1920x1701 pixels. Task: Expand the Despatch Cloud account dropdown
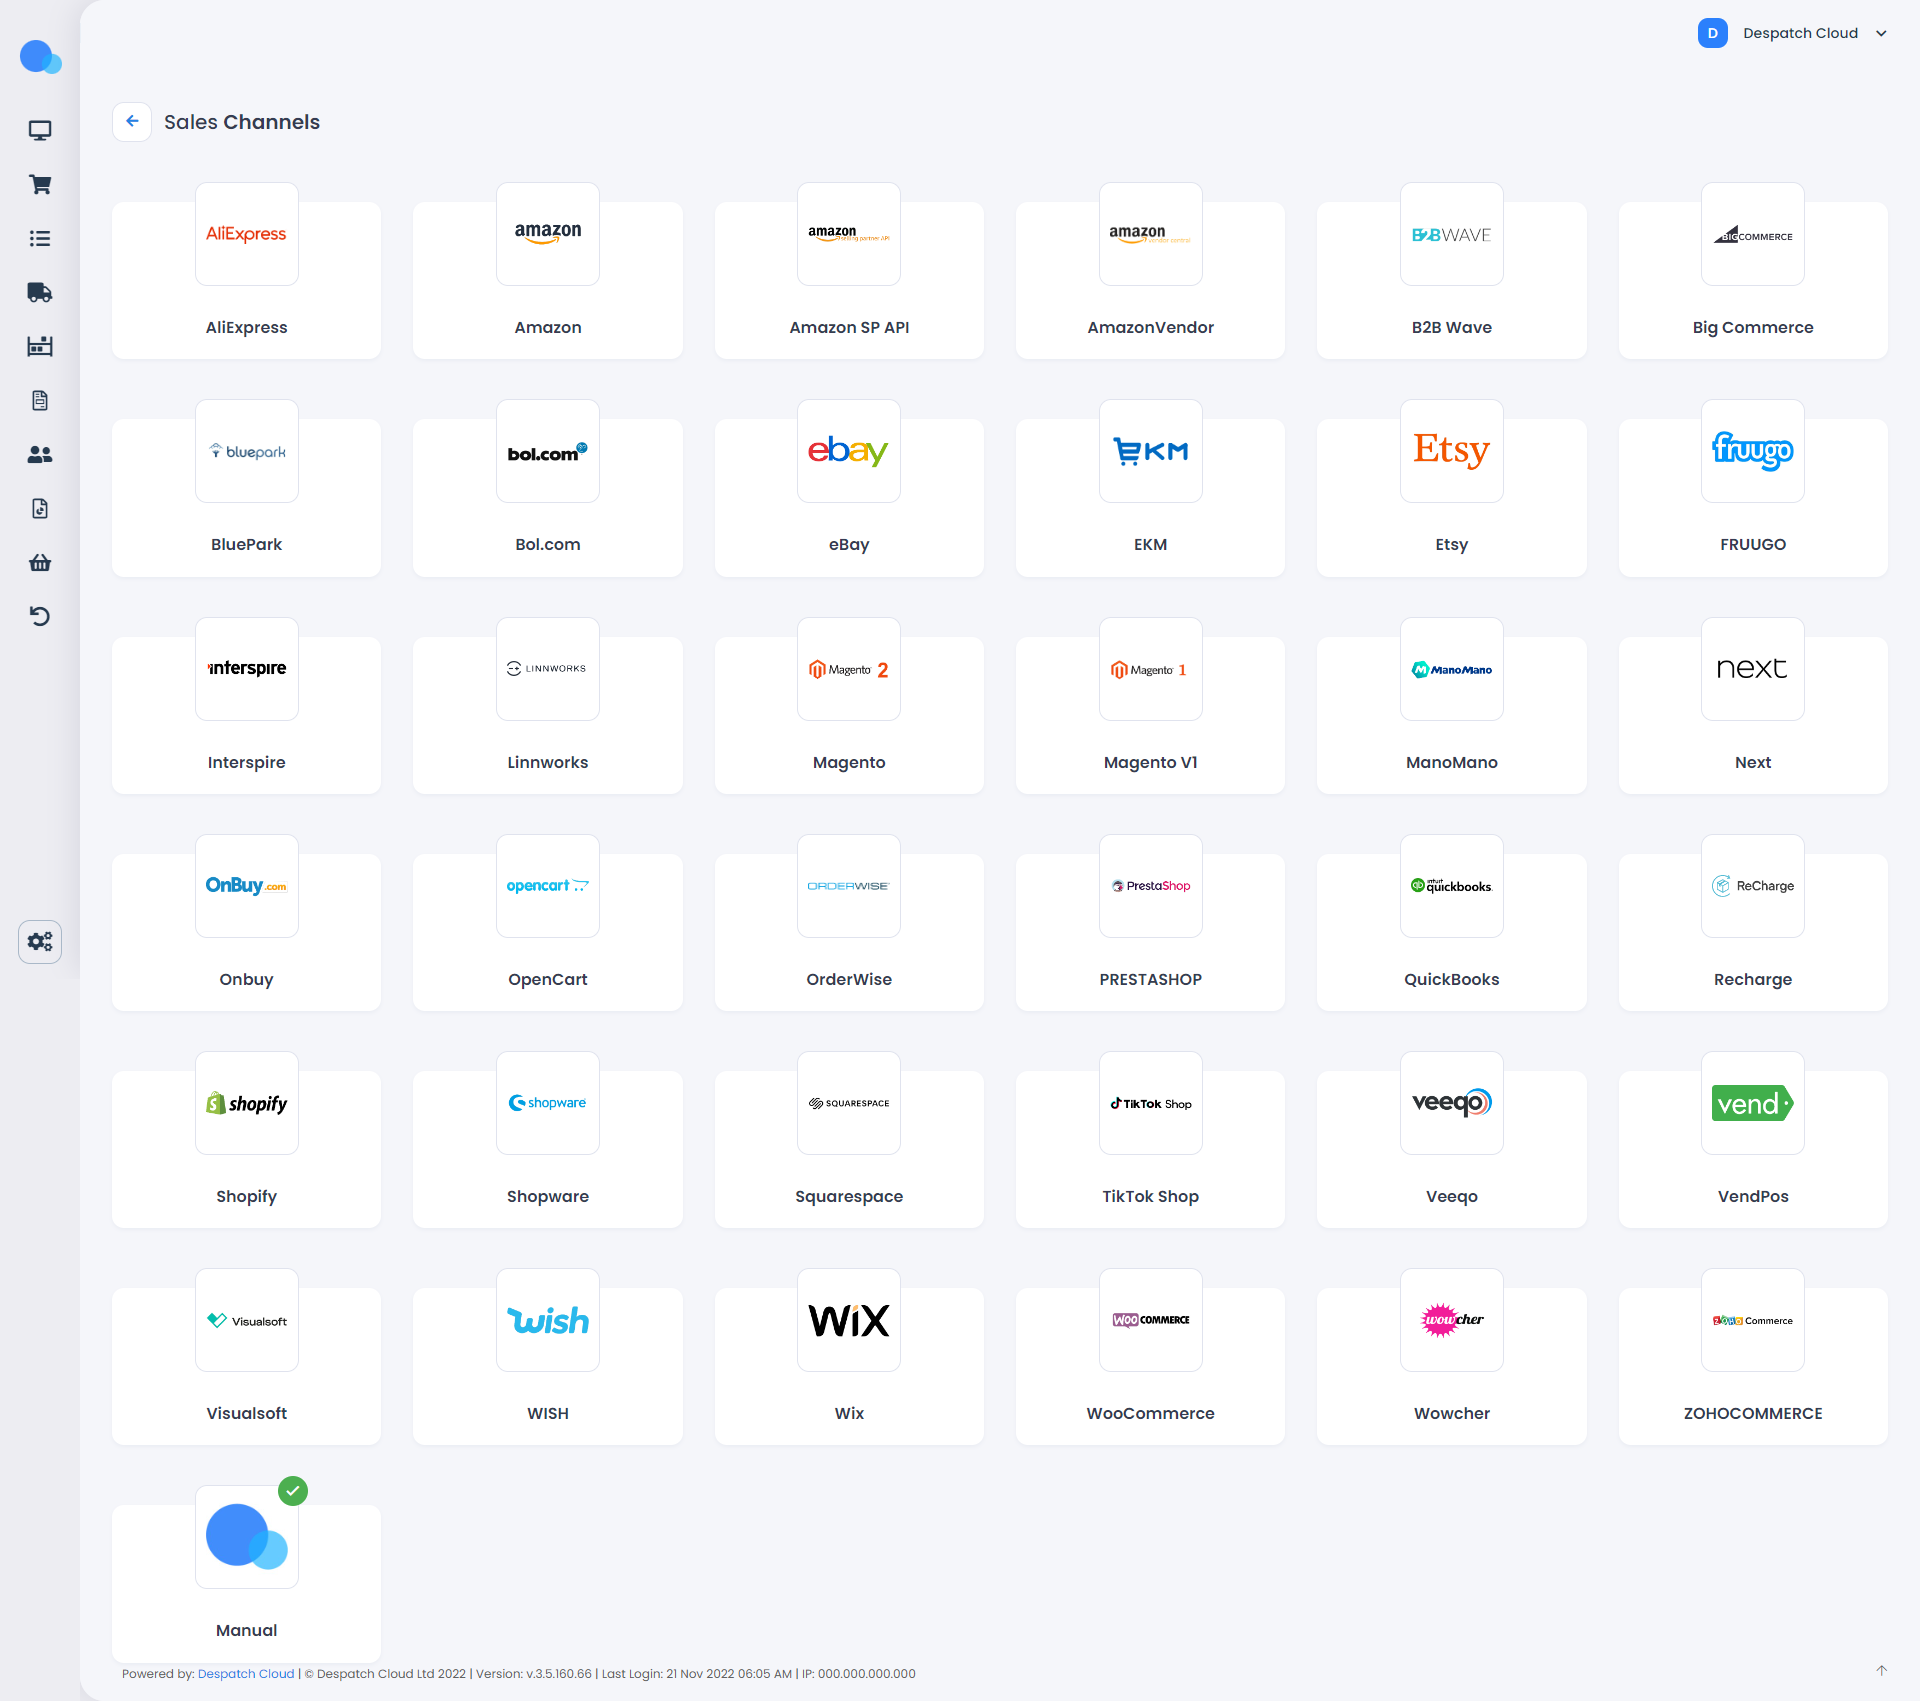pos(1883,33)
